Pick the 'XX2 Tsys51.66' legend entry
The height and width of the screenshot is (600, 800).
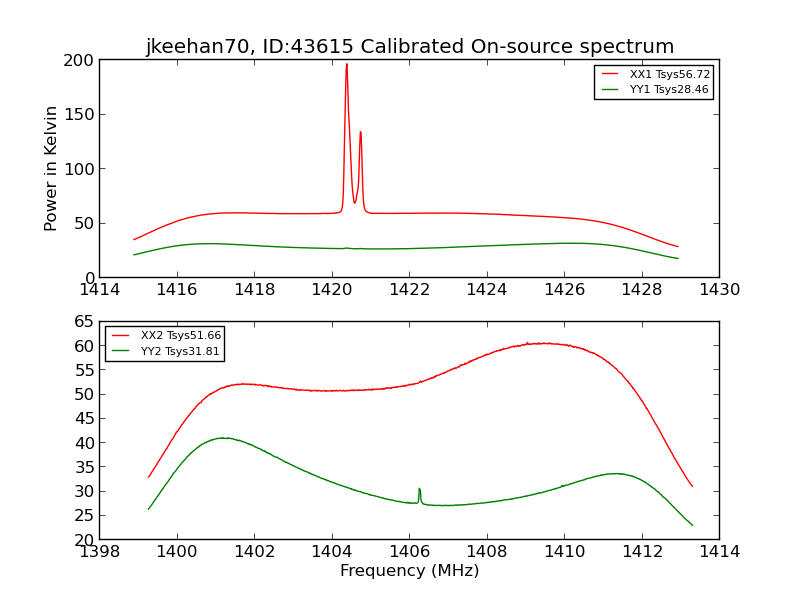tap(180, 336)
